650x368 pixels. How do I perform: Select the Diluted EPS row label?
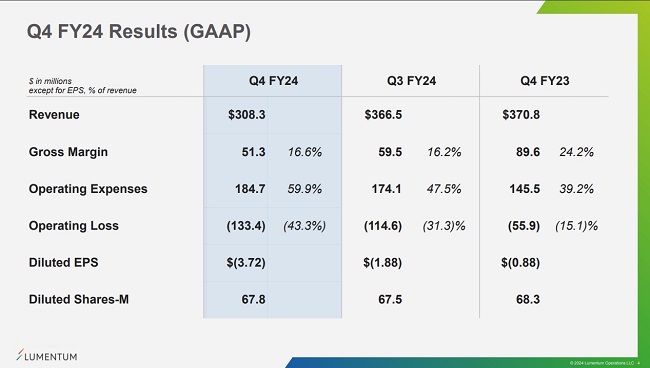(x=63, y=262)
